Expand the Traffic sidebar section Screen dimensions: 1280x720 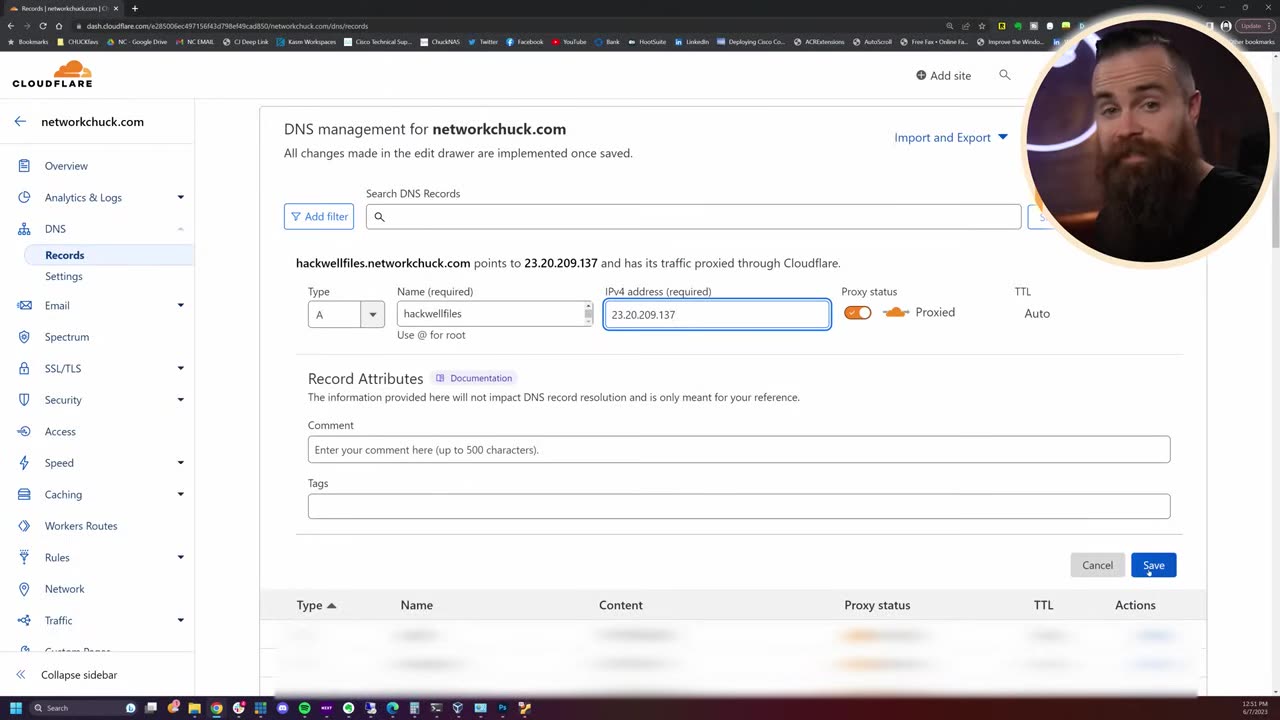click(x=181, y=621)
